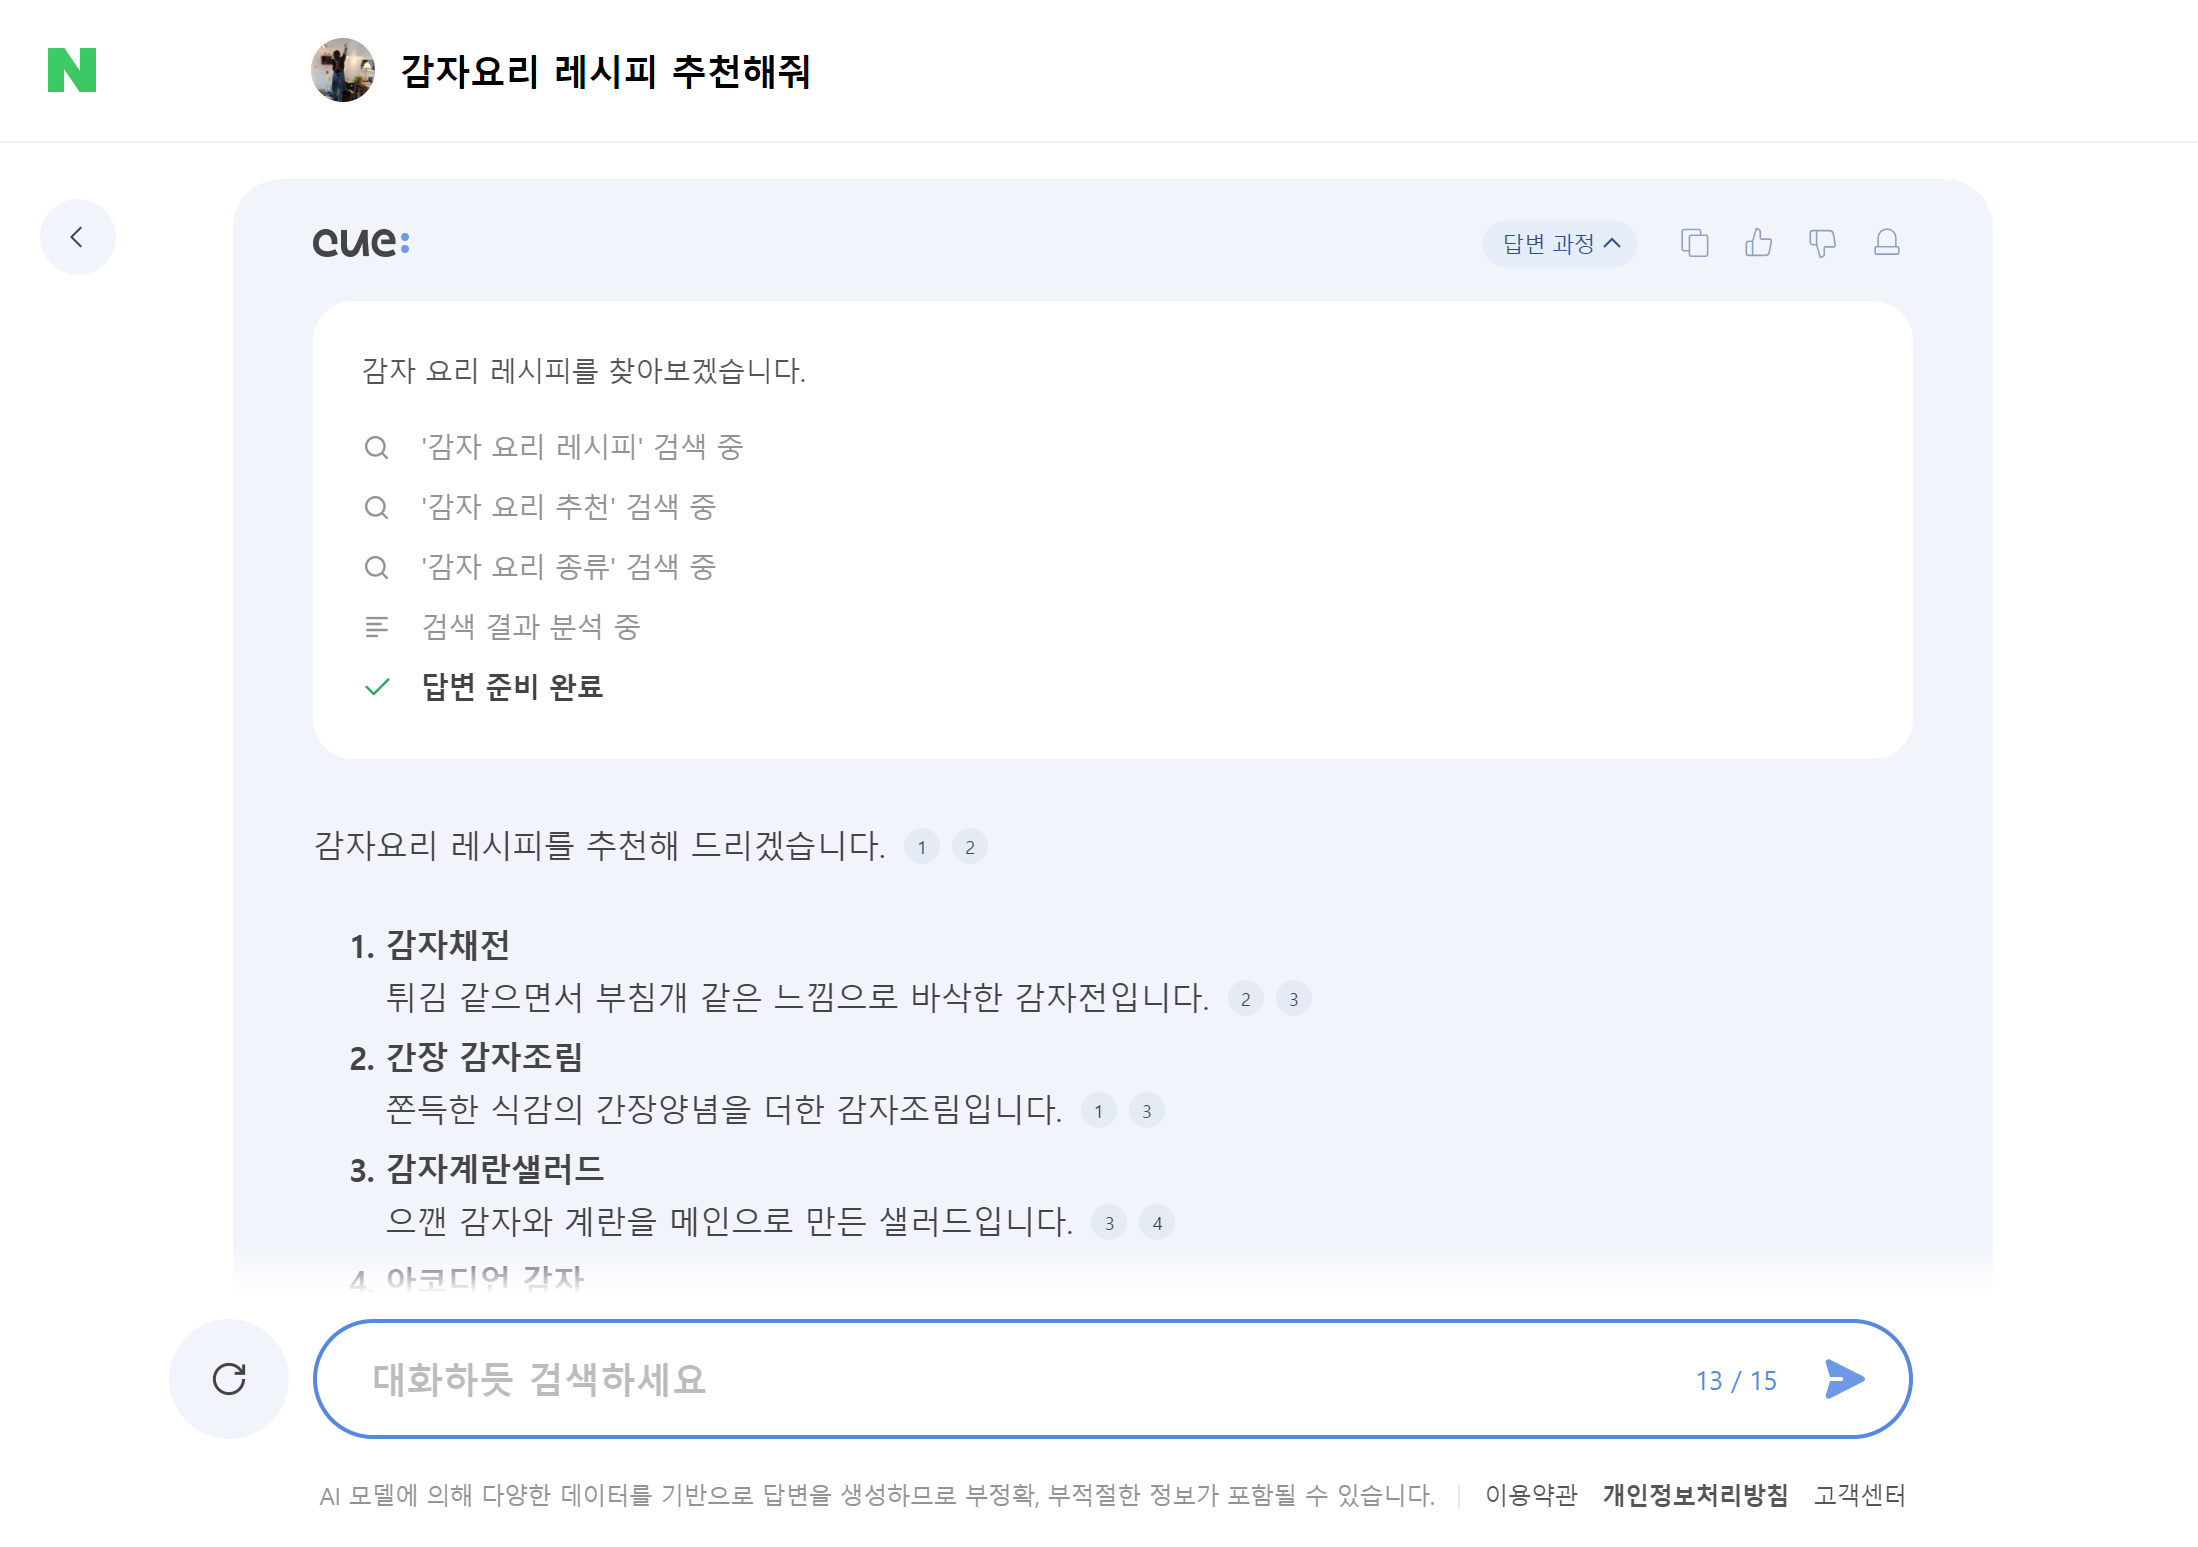Image resolution: width=2198 pixels, height=1547 pixels.
Task: Open citation 4 on 감자계란샐러드 line
Action: click(x=1157, y=1223)
